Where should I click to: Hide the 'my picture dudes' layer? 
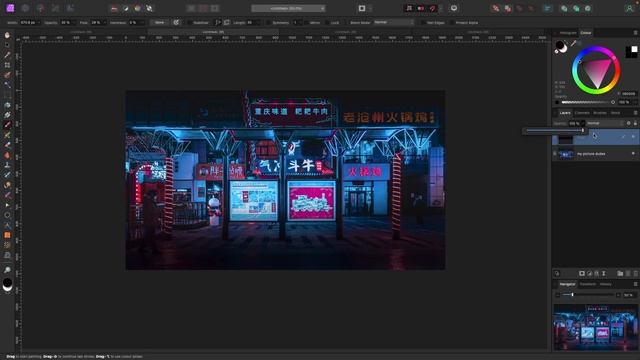[x=633, y=154]
